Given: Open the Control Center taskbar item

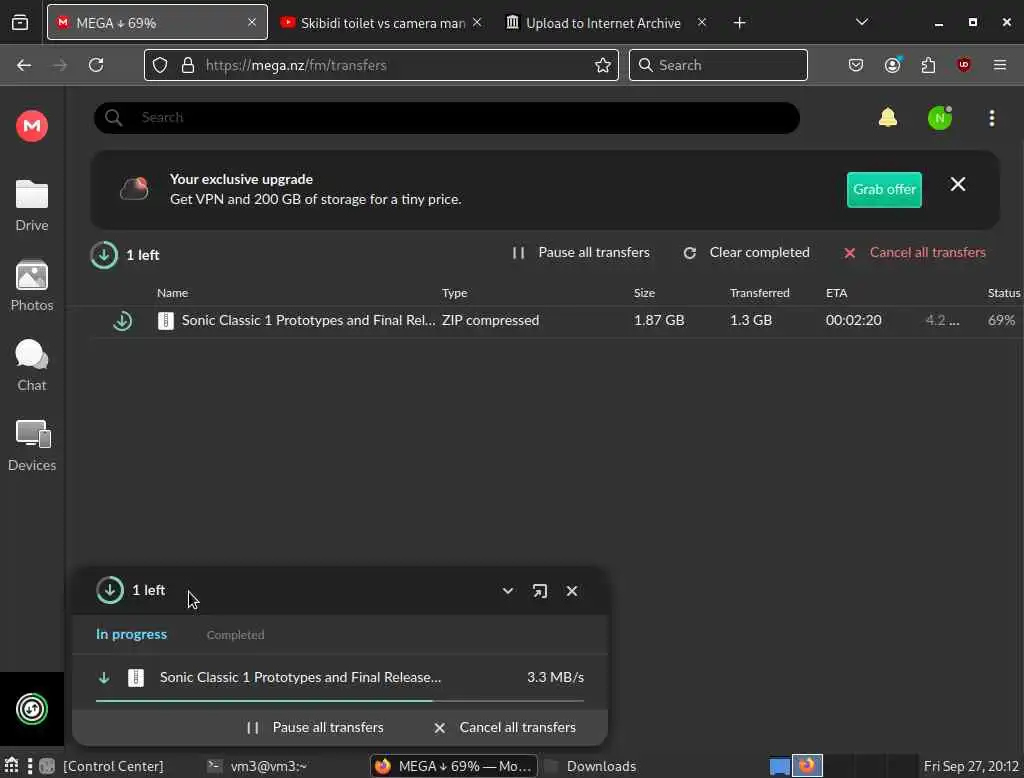Looking at the screenshot, I should click(101, 766).
